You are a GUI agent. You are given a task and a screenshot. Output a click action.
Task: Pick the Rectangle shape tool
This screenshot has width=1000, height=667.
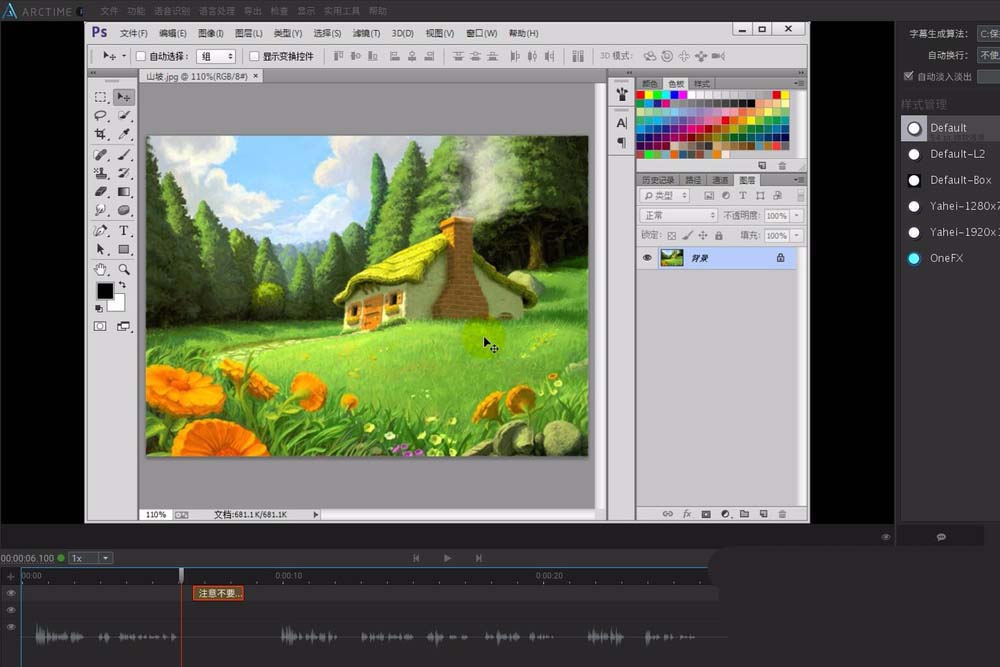click(x=124, y=249)
